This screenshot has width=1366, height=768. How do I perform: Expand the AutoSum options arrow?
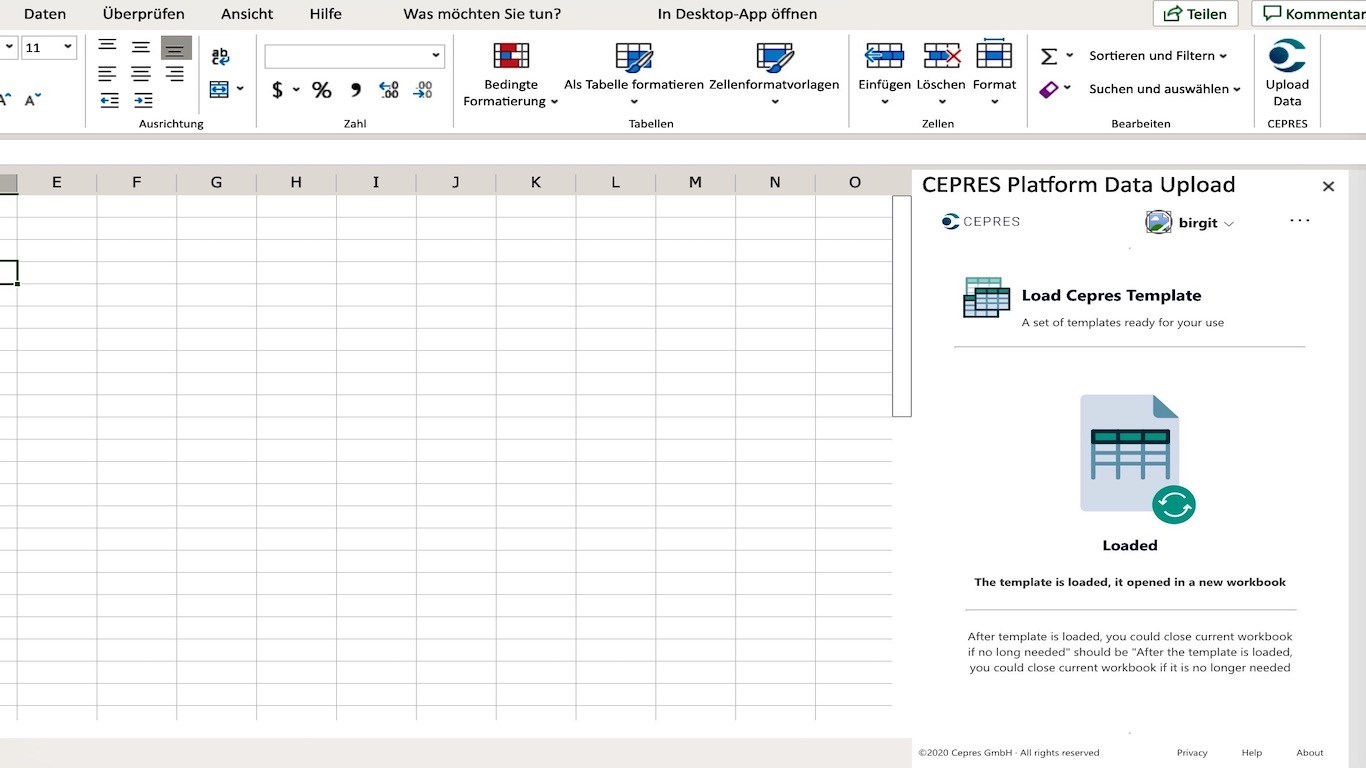[1069, 56]
